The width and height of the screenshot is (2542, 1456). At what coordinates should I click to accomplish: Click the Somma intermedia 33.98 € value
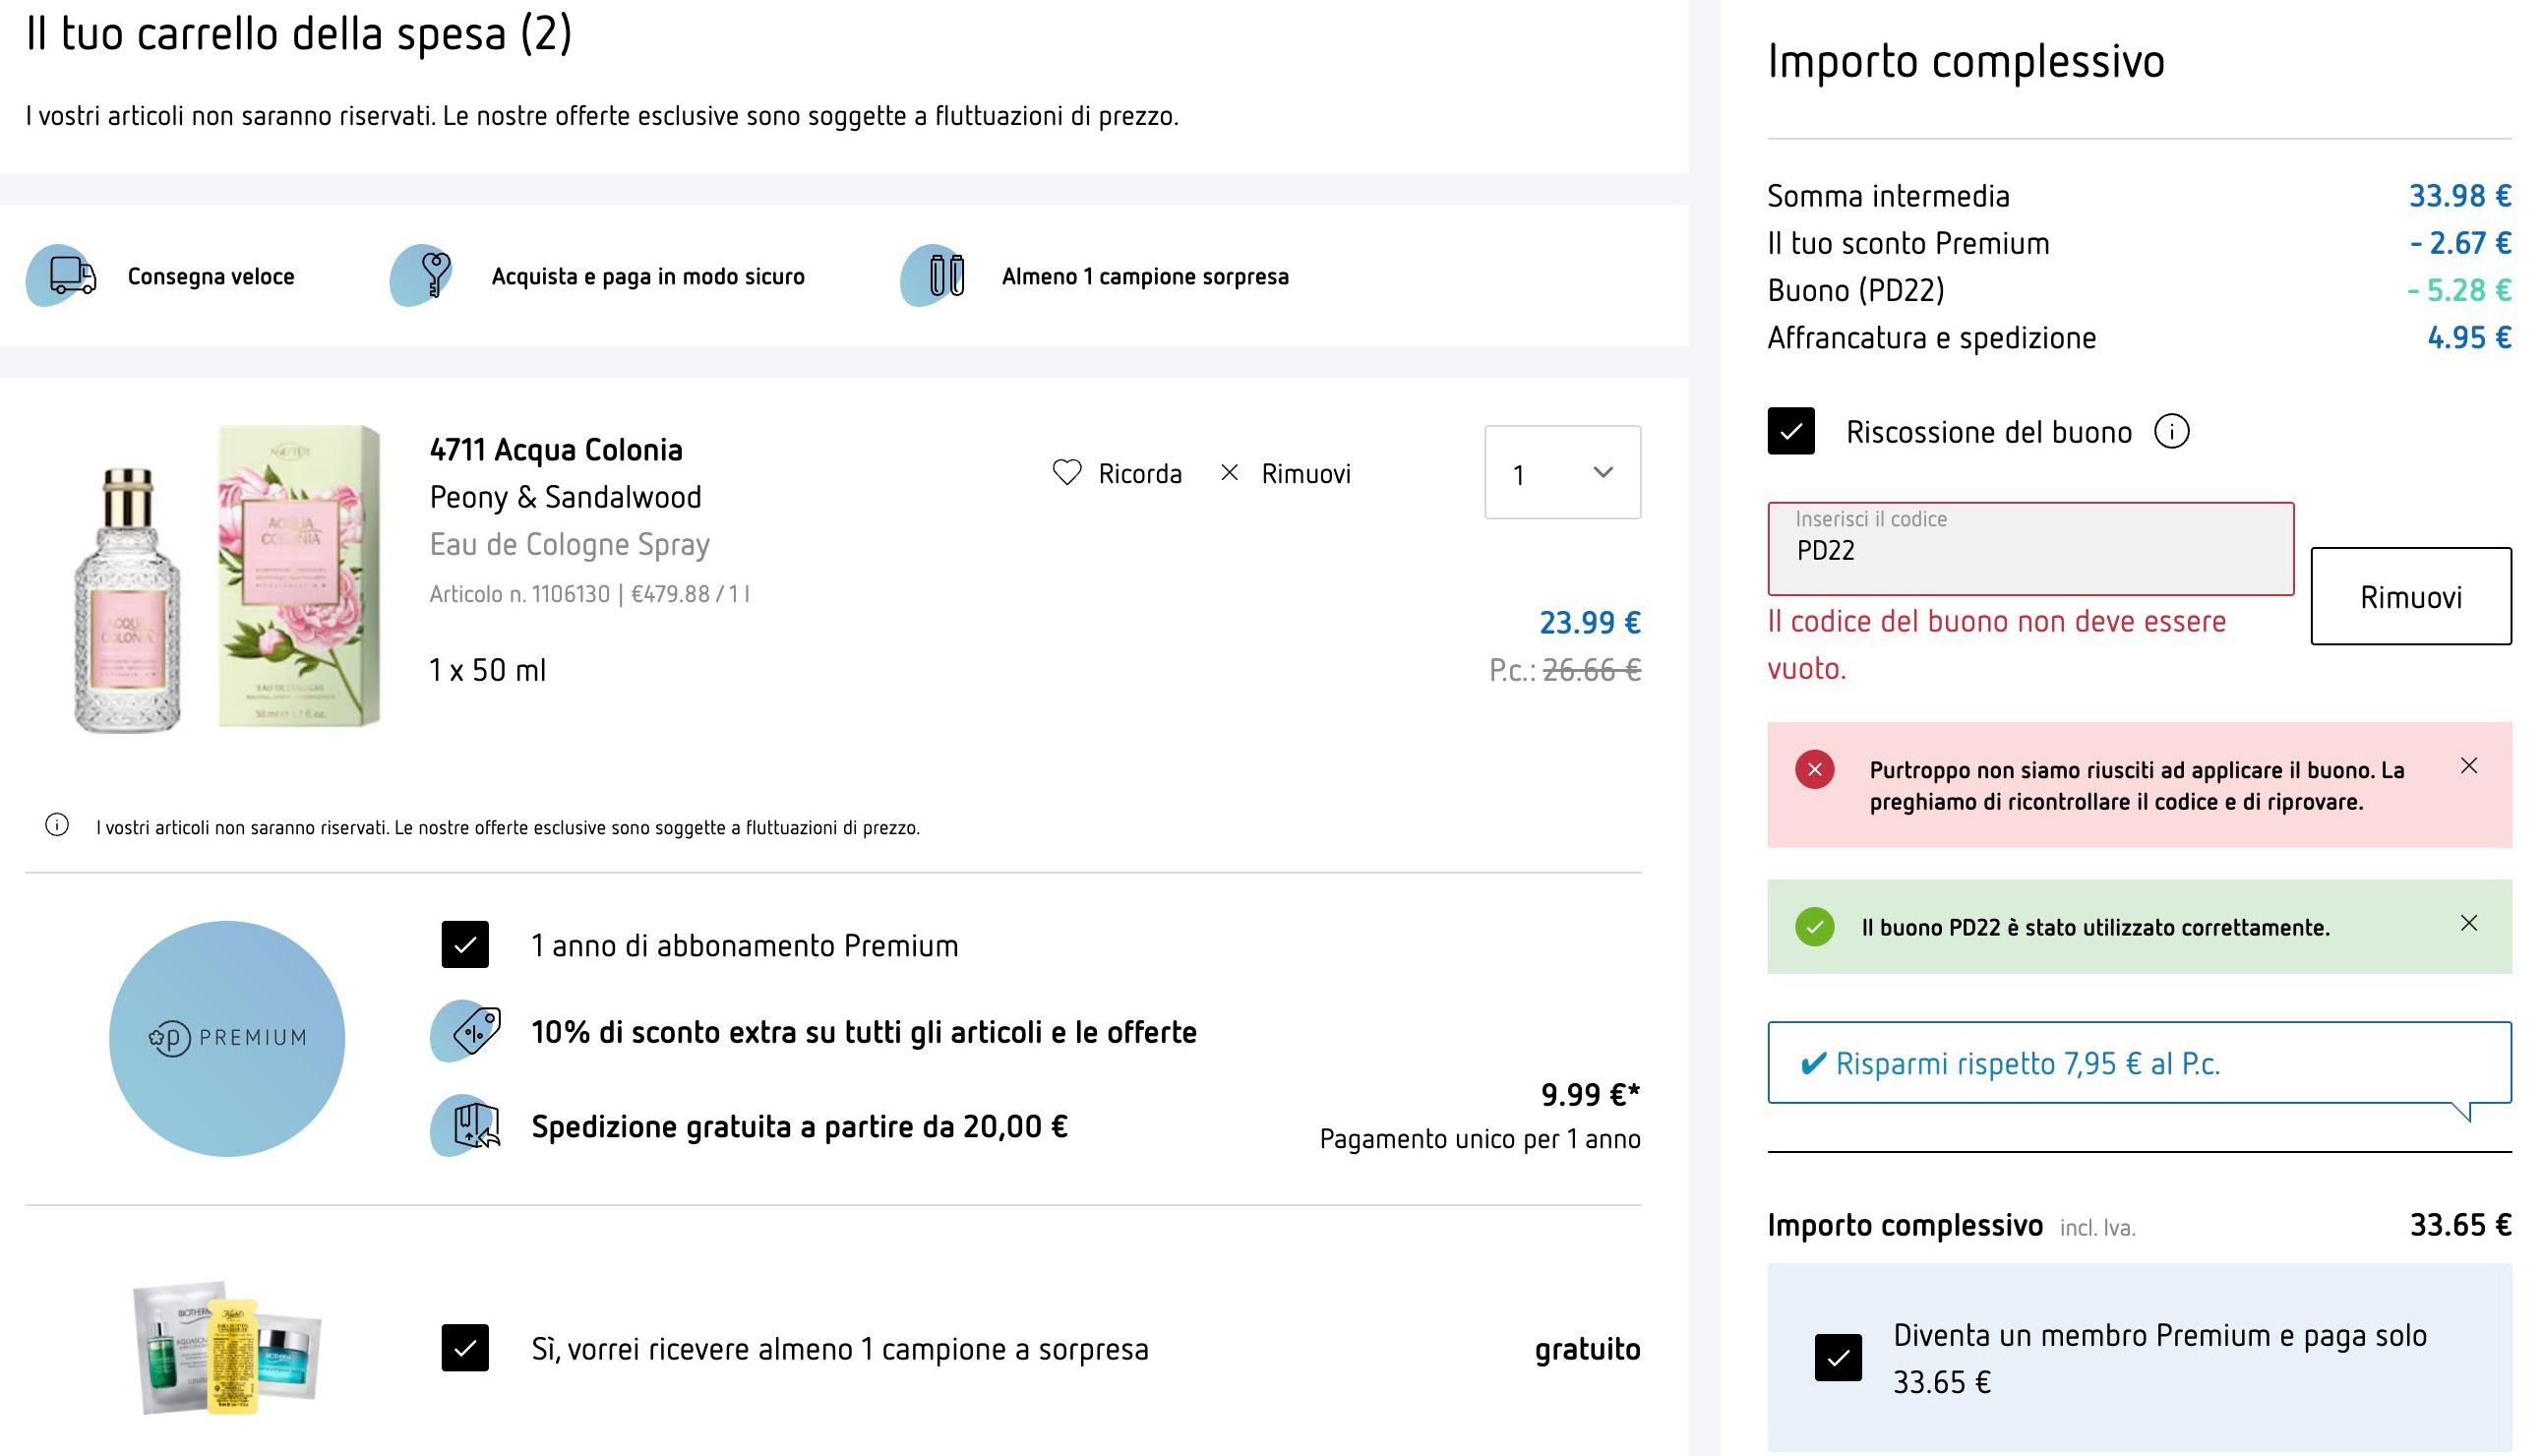[x=2459, y=196]
